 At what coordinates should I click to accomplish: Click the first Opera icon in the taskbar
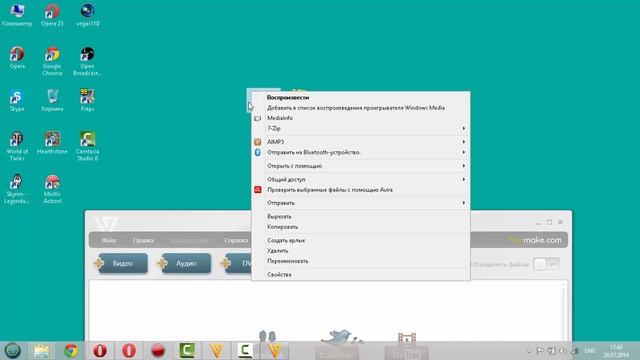pos(100,351)
